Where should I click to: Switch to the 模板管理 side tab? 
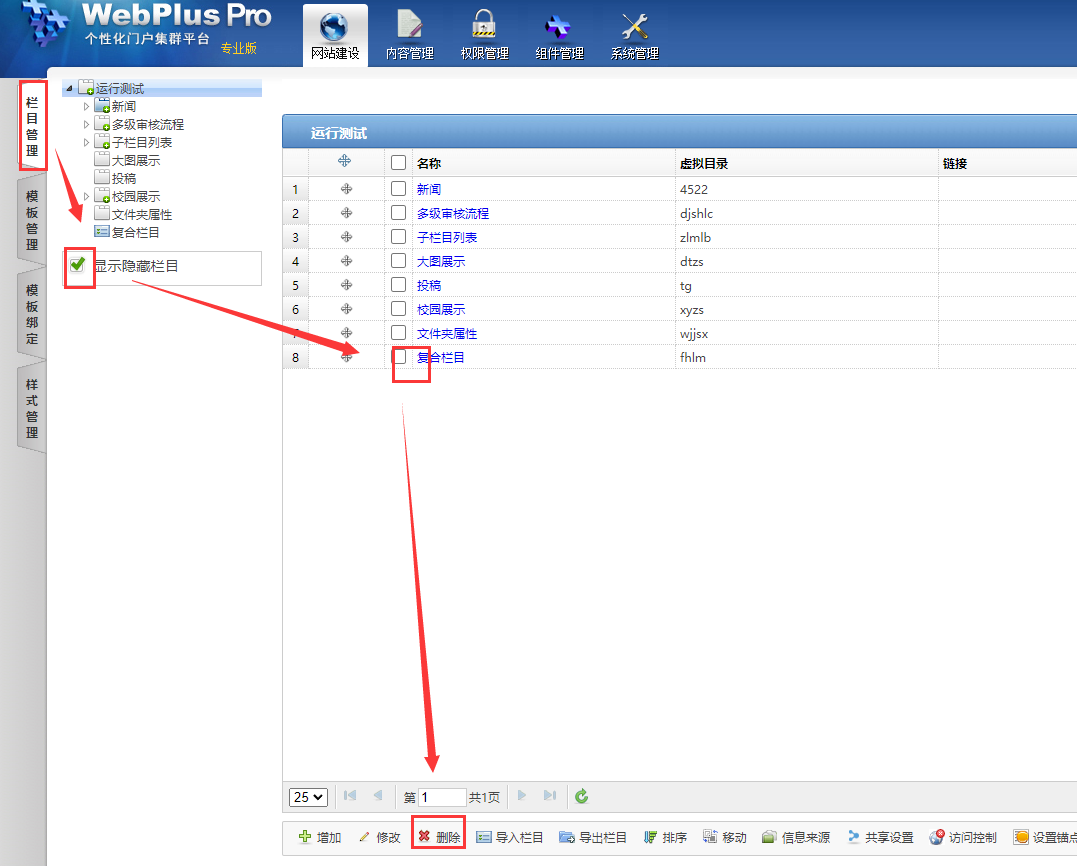[x=32, y=220]
